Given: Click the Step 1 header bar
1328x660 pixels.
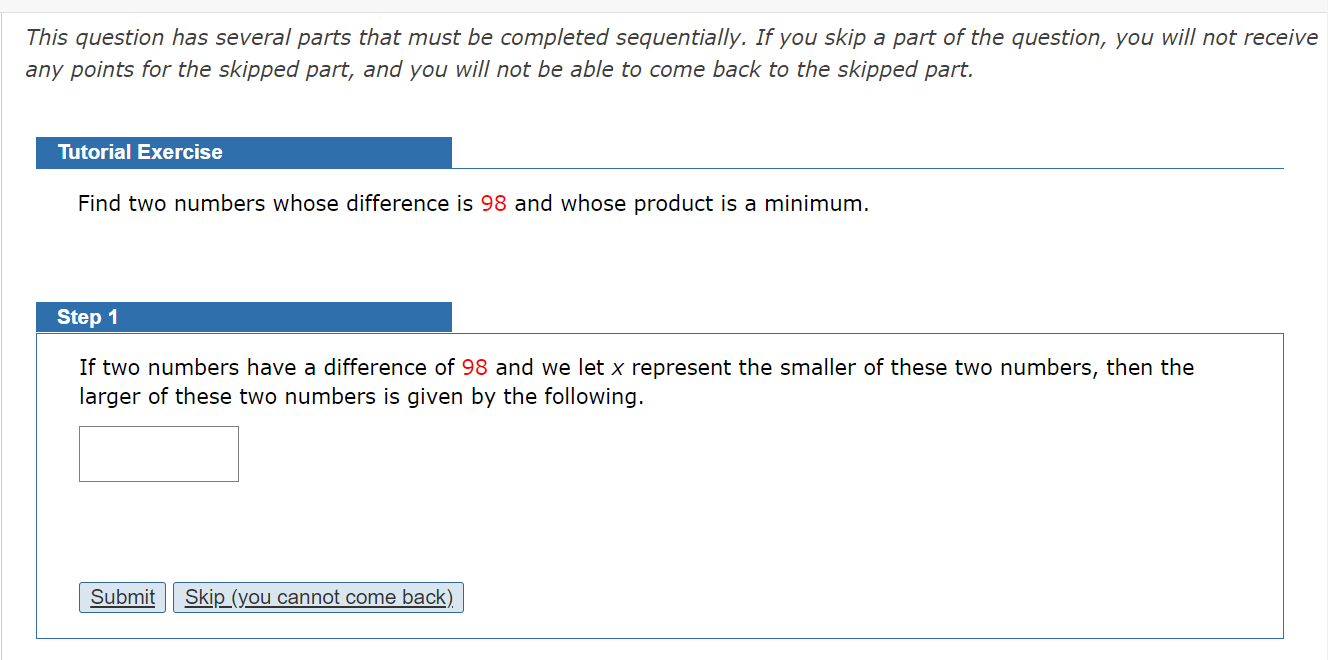Looking at the screenshot, I should click(244, 316).
